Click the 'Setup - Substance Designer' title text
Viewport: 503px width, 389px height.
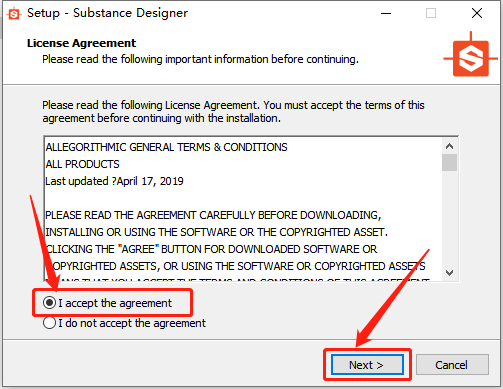tap(107, 13)
